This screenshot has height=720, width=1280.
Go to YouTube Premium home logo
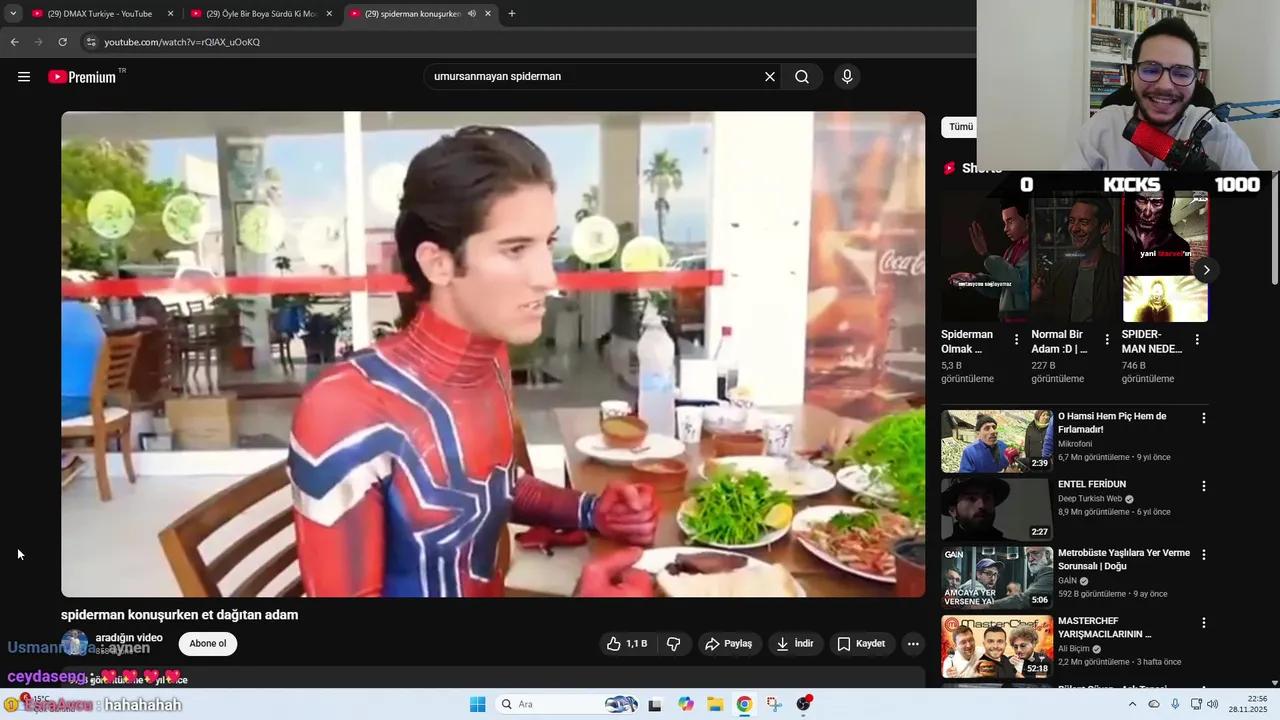pos(83,77)
